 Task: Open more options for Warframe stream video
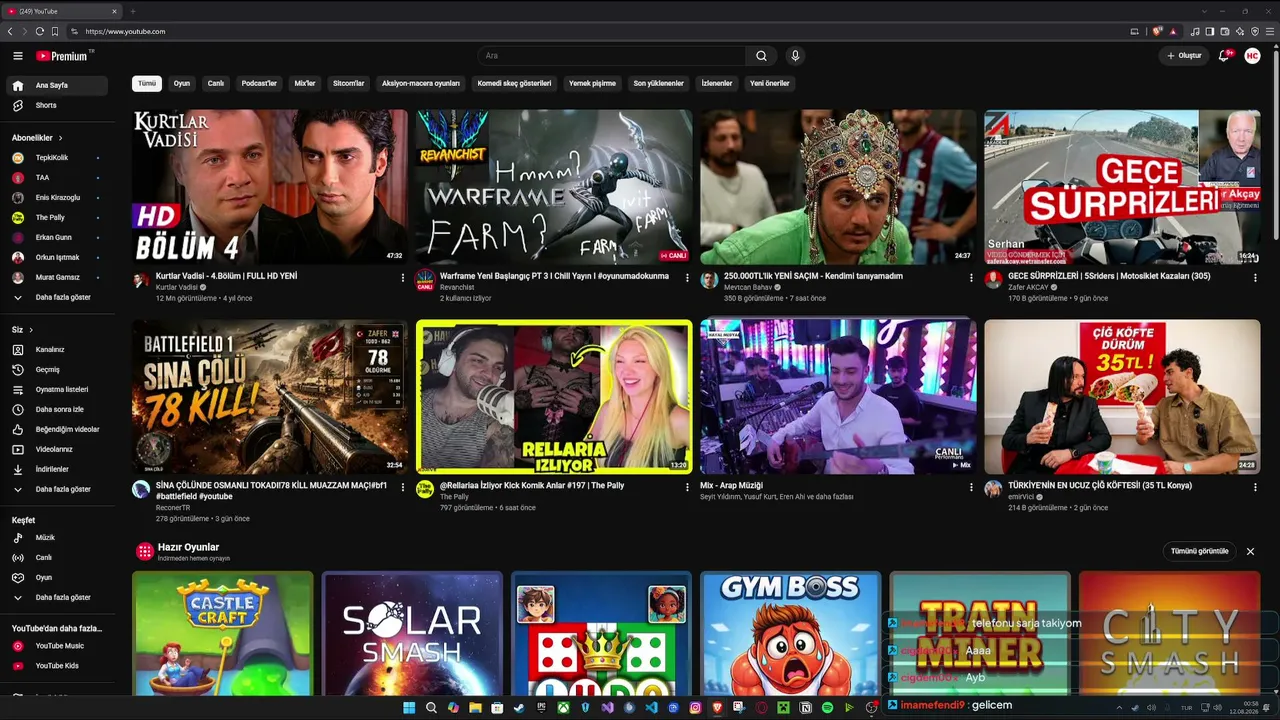pyautogui.click(x=687, y=278)
